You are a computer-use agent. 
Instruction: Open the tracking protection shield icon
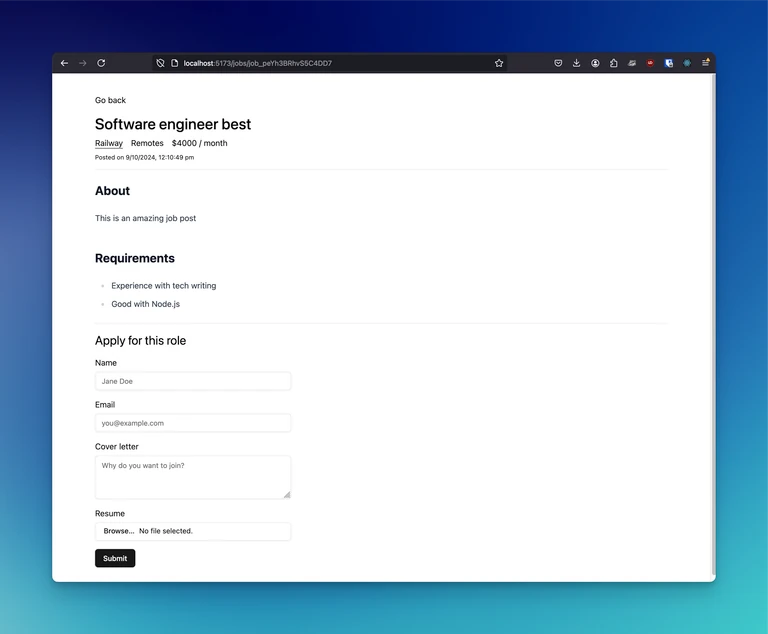pos(160,63)
